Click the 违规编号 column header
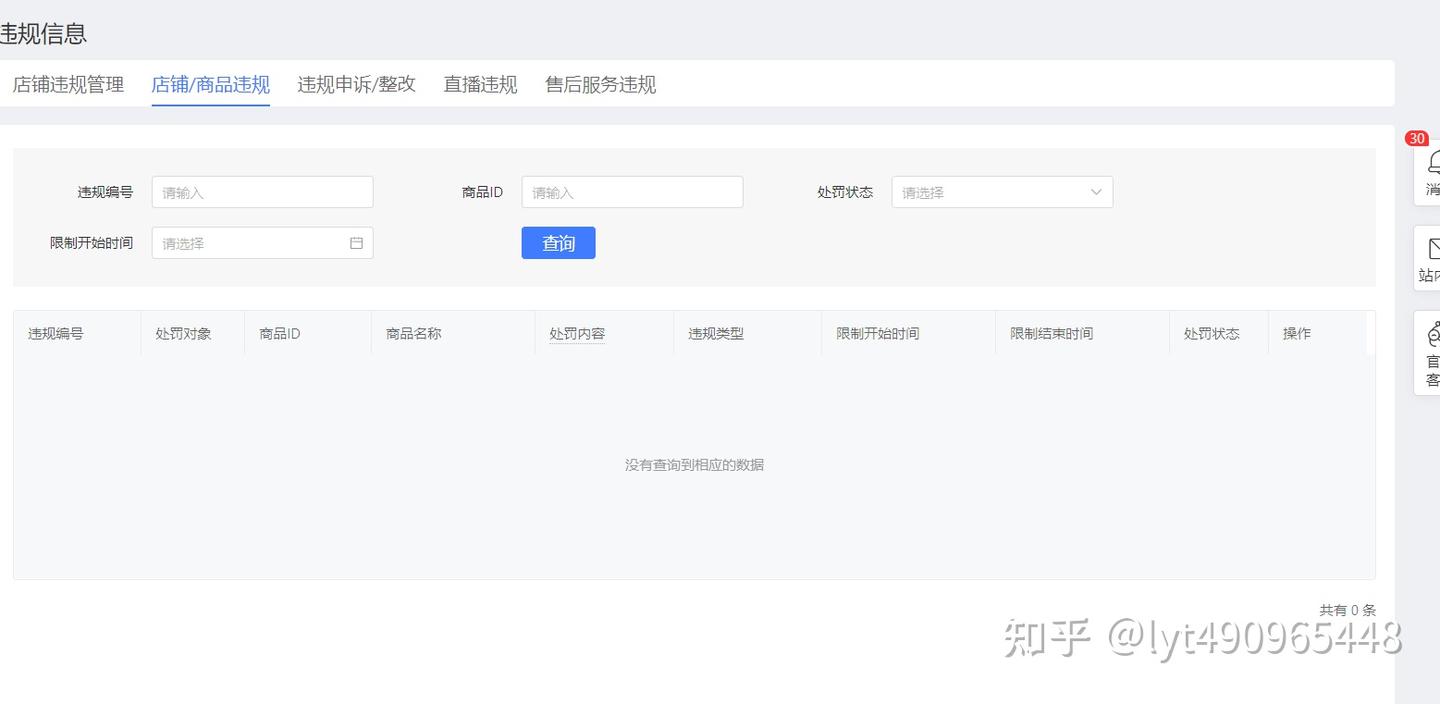The image size is (1440, 704). pyautogui.click(x=56, y=334)
